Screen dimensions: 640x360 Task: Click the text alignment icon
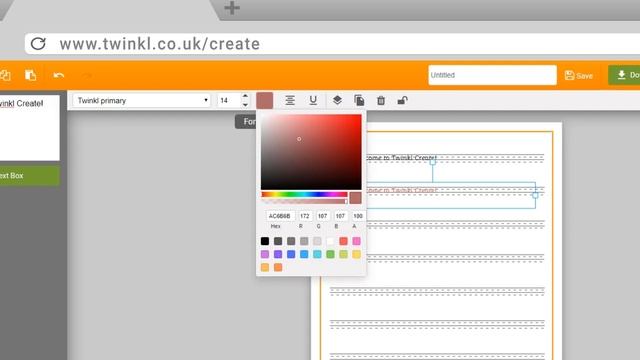290,100
